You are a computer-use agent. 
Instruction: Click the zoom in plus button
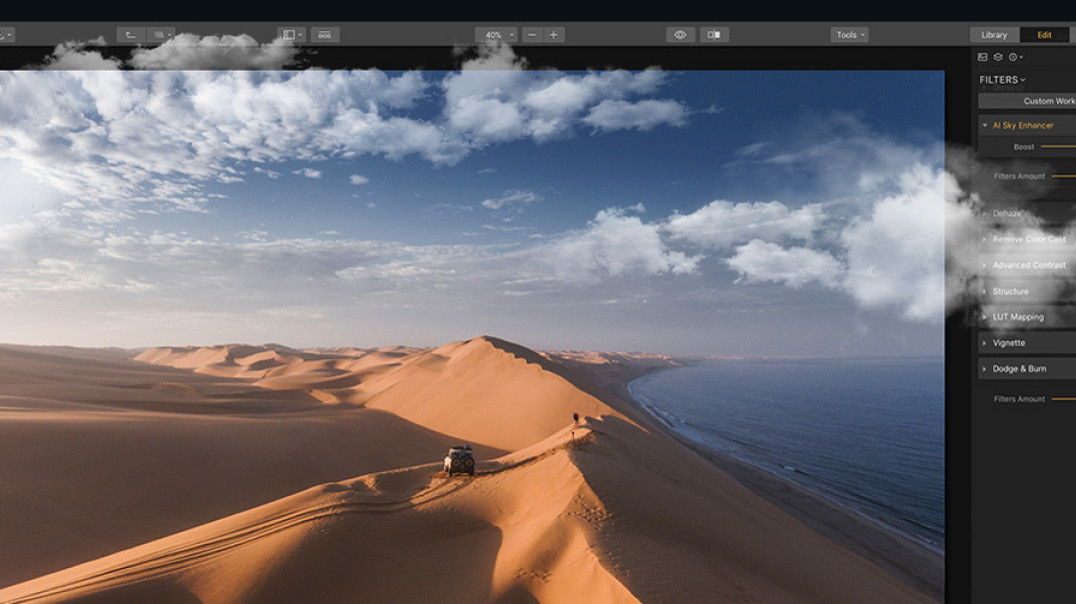coord(554,34)
